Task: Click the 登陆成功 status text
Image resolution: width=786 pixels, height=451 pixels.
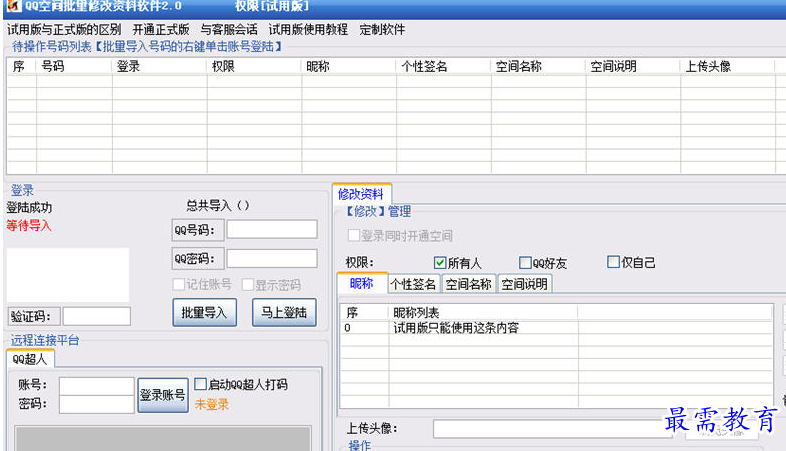Action: tap(29, 207)
